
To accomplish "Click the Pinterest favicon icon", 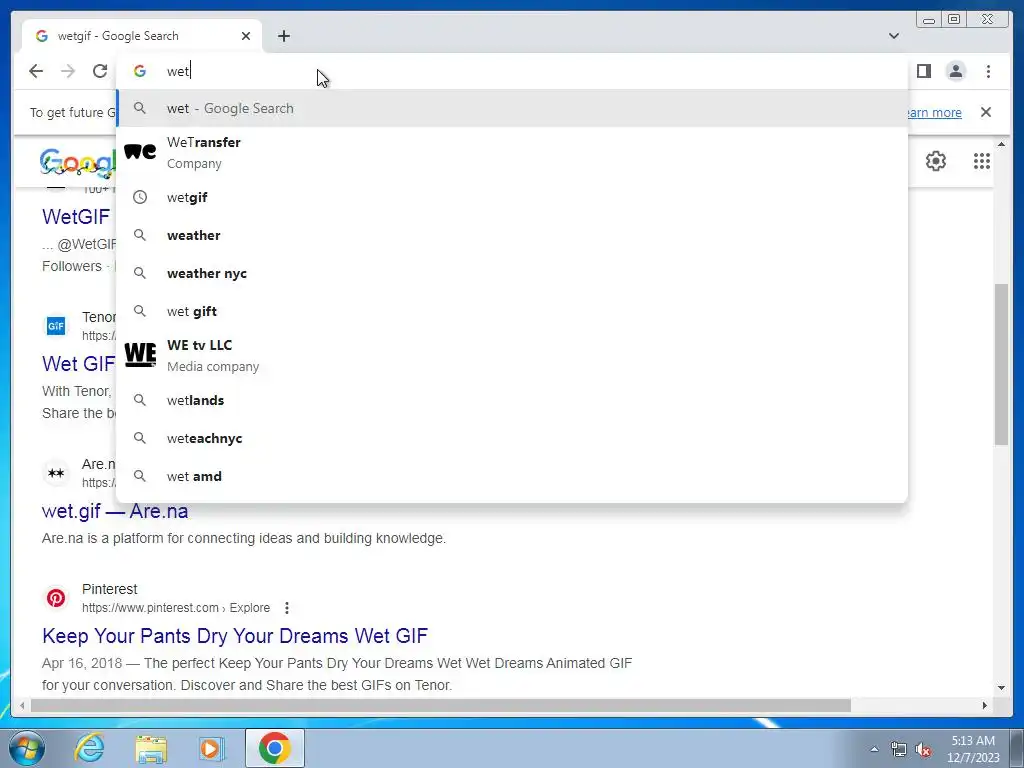I will pyautogui.click(x=56, y=598).
